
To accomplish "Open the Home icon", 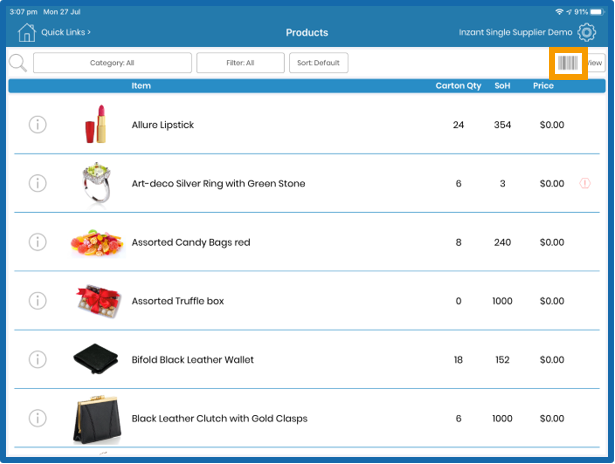I will click(x=27, y=32).
